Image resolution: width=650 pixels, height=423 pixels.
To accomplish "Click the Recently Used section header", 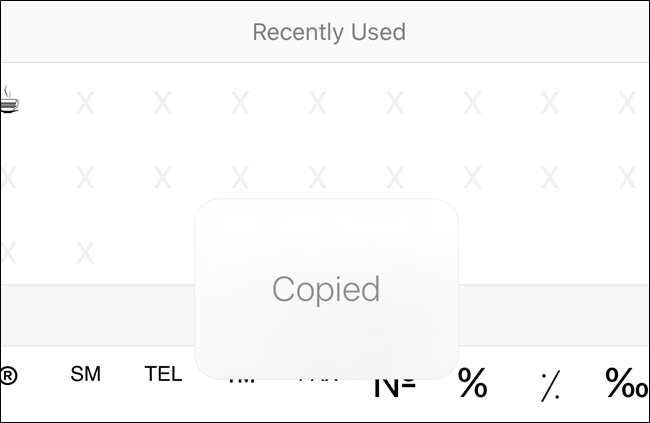I will (329, 32).
